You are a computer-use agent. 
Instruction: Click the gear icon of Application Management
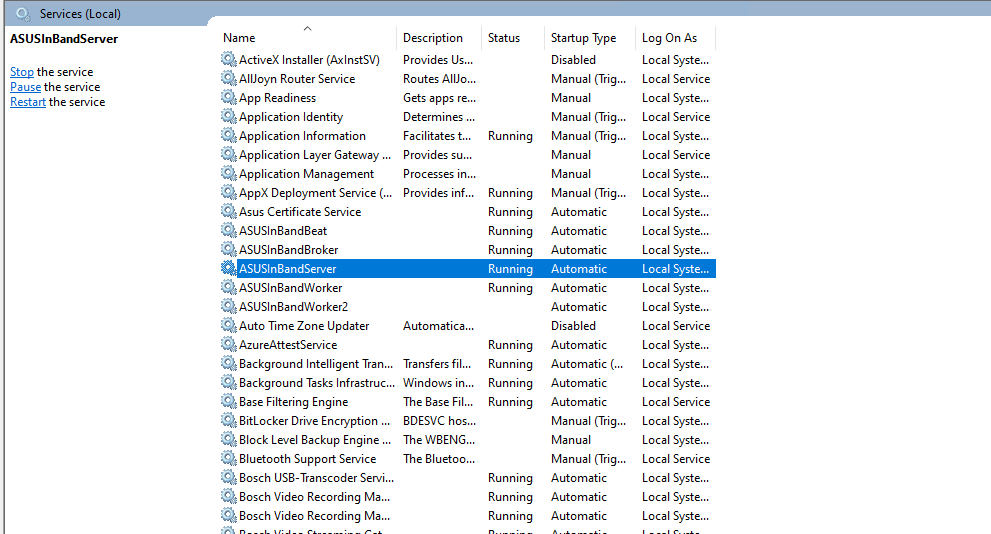click(x=228, y=173)
